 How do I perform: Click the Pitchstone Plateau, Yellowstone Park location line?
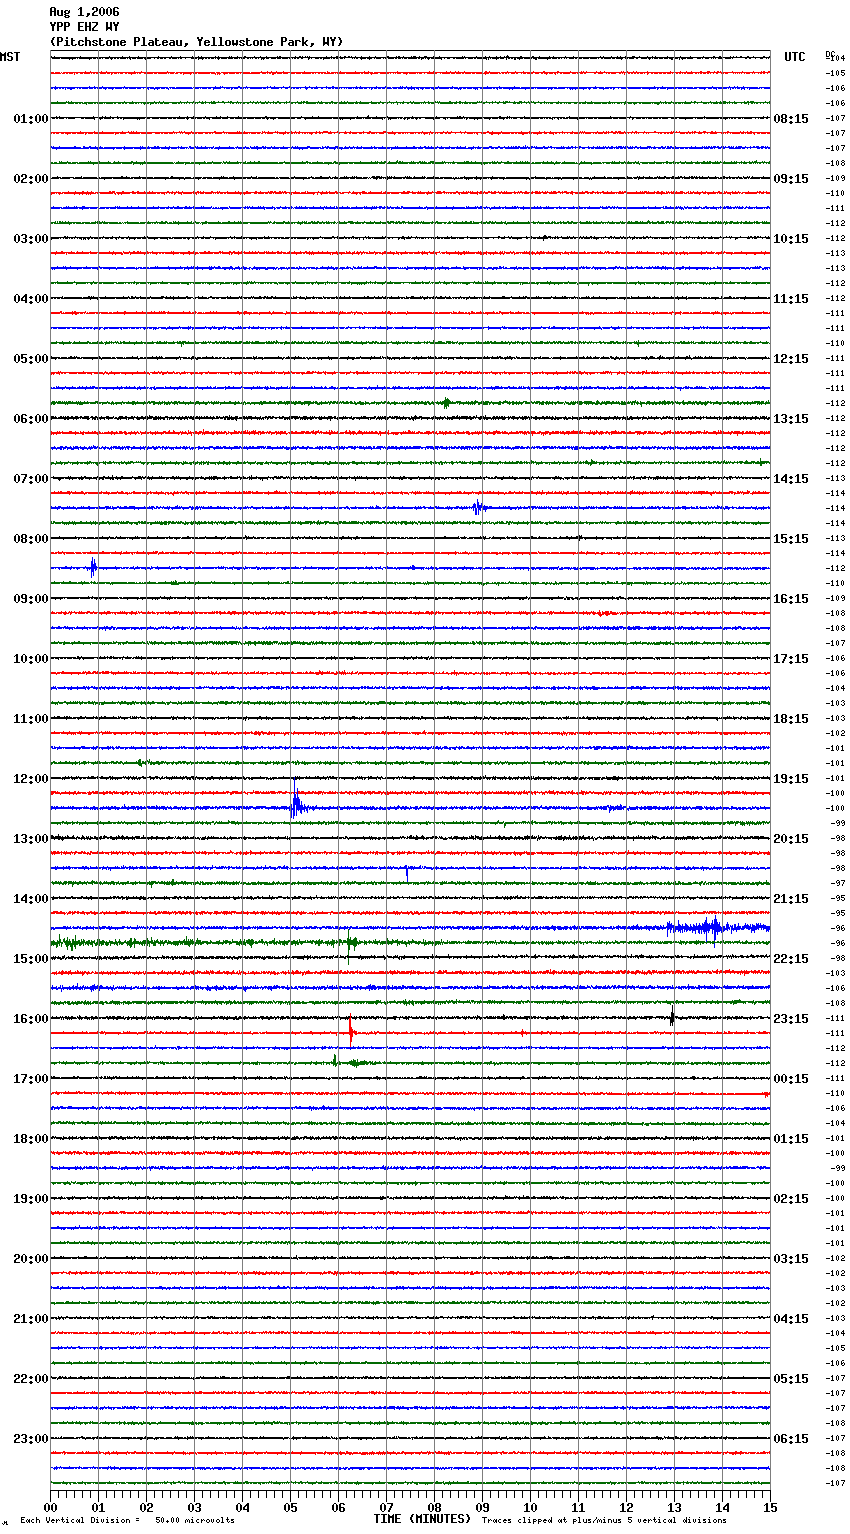click(196, 42)
